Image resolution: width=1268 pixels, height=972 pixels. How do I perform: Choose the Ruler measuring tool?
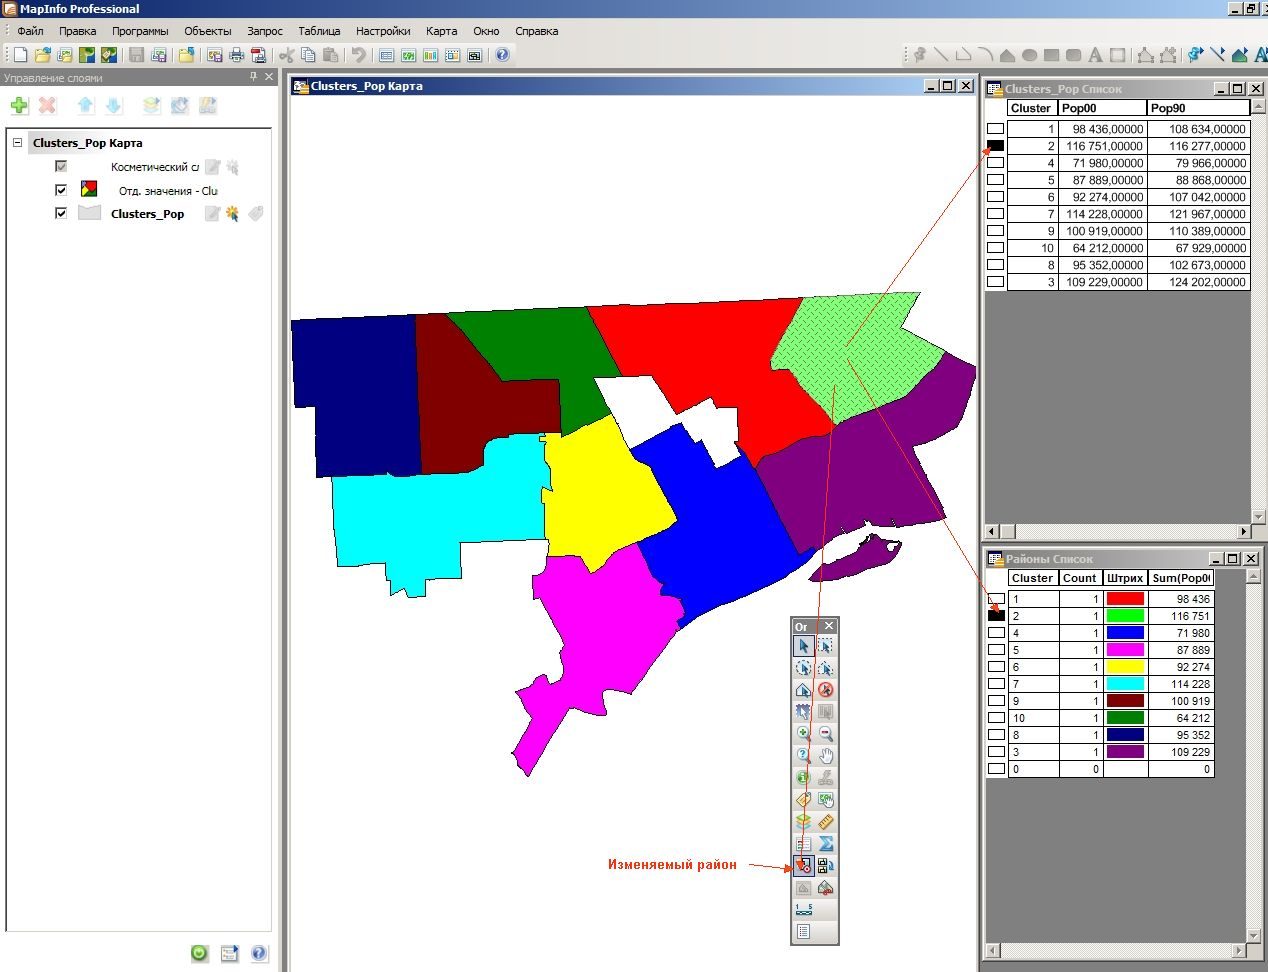825,822
